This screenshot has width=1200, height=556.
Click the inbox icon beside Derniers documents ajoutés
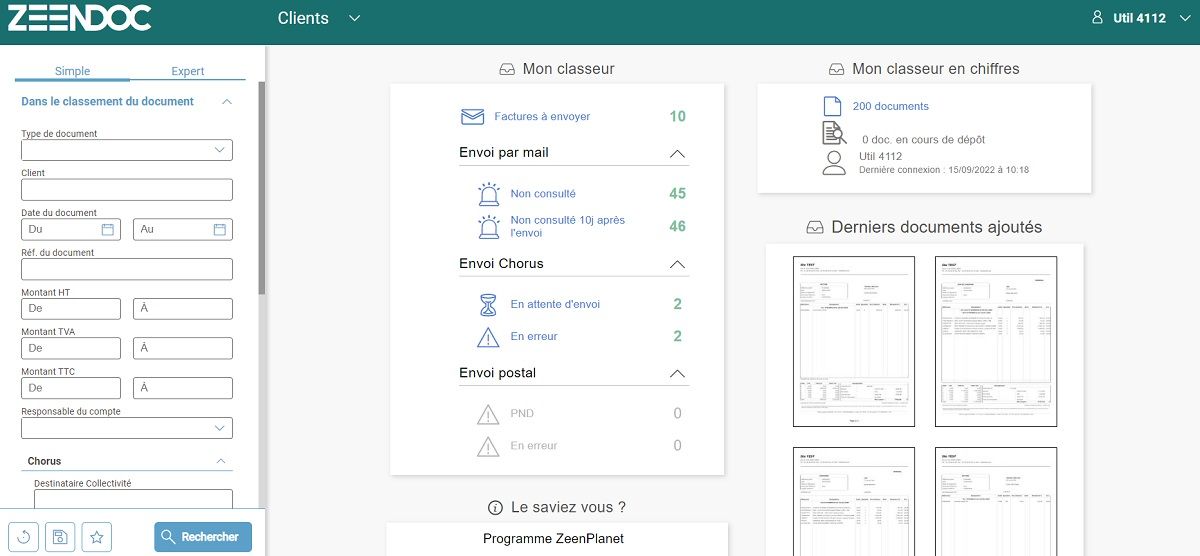coord(815,227)
